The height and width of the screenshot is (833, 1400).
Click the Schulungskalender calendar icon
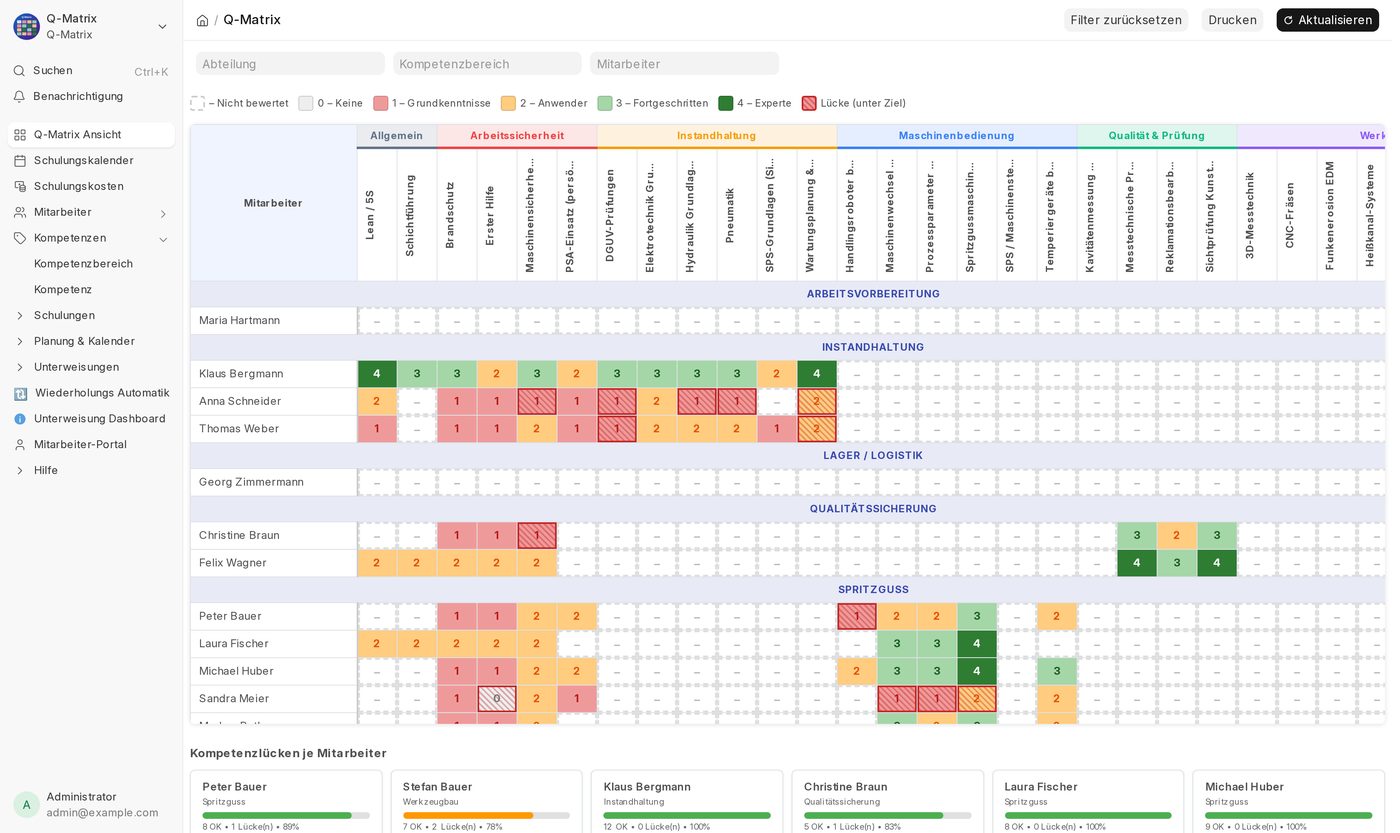coord(20,161)
